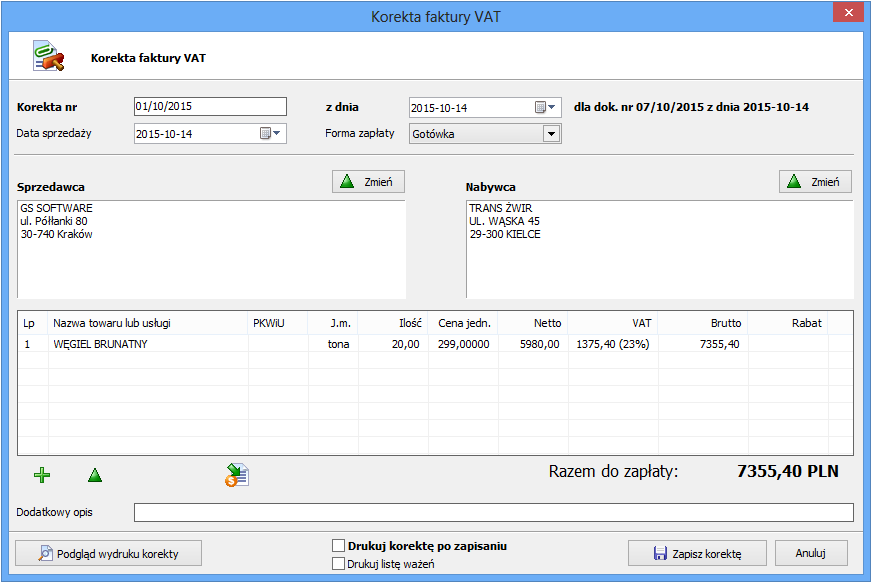871x583 pixels.
Task: Focus the Korekta nr input field
Action: pyautogui.click(x=210, y=107)
